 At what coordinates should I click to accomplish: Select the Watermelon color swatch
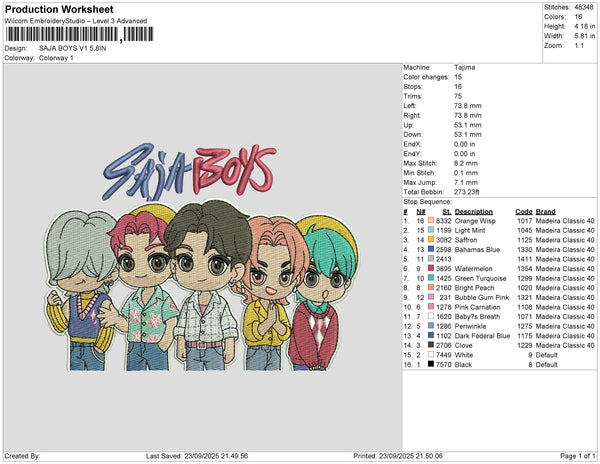(431, 269)
